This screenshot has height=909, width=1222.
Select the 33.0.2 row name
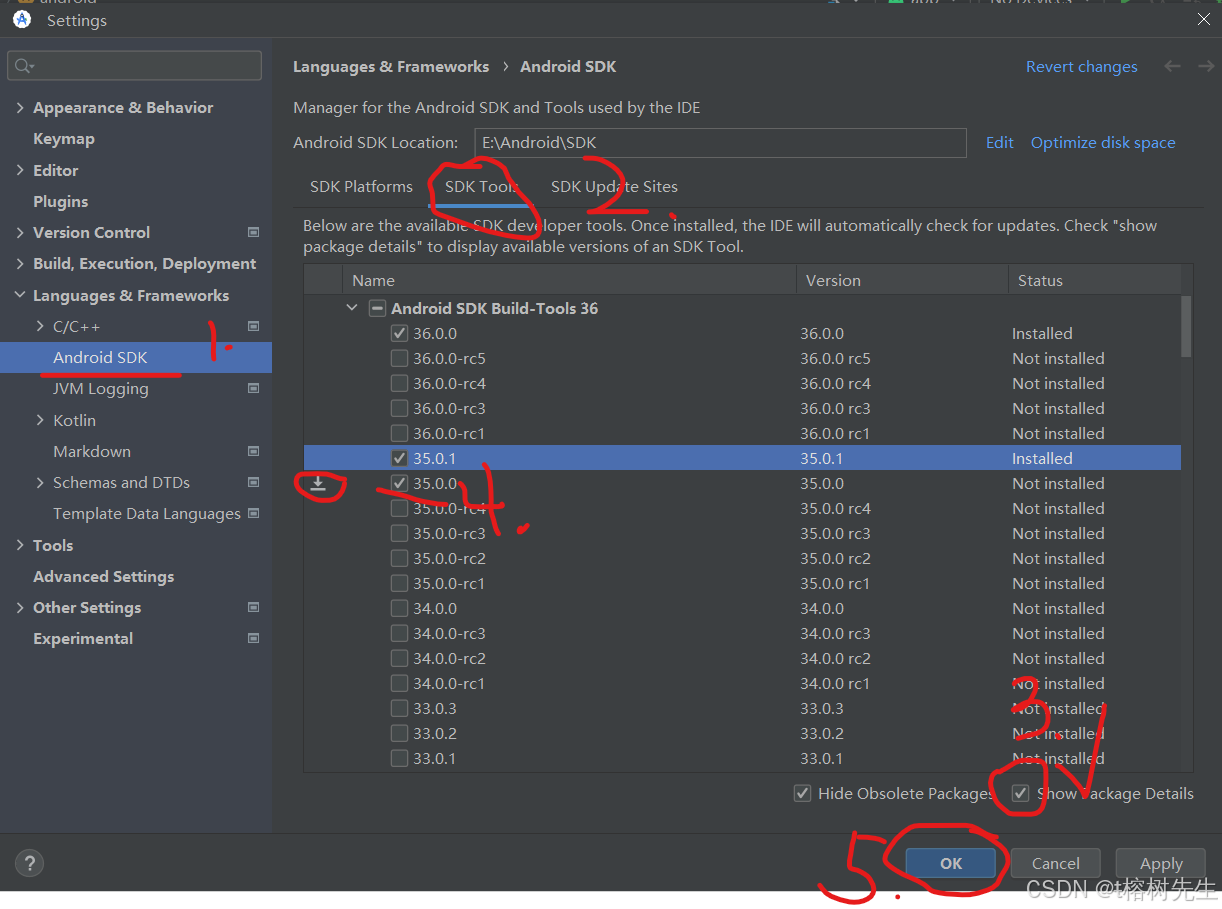point(435,733)
